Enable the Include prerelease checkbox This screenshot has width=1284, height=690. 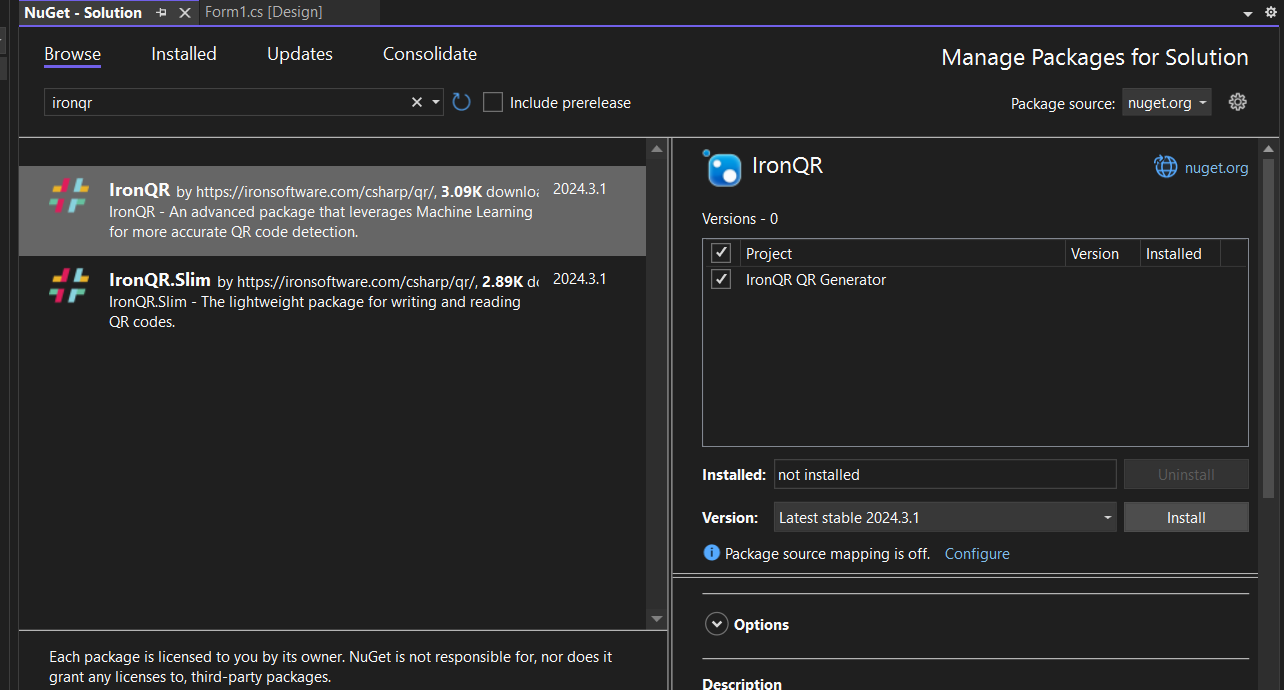[493, 102]
